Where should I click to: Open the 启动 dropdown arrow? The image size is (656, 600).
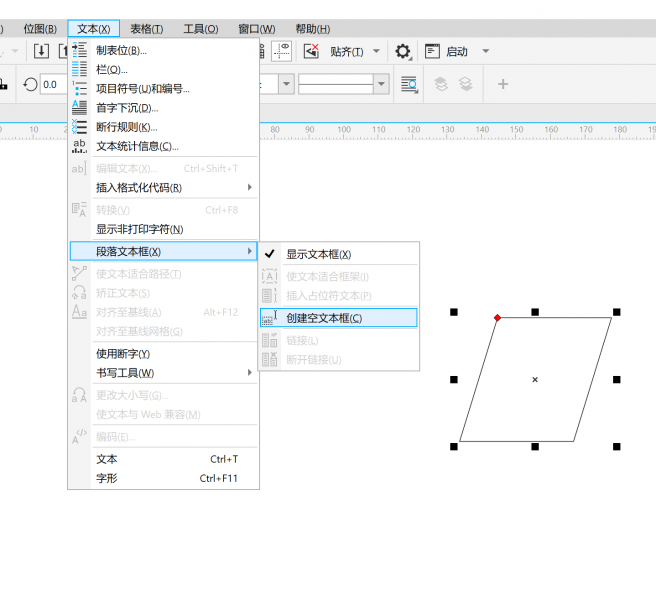(486, 51)
